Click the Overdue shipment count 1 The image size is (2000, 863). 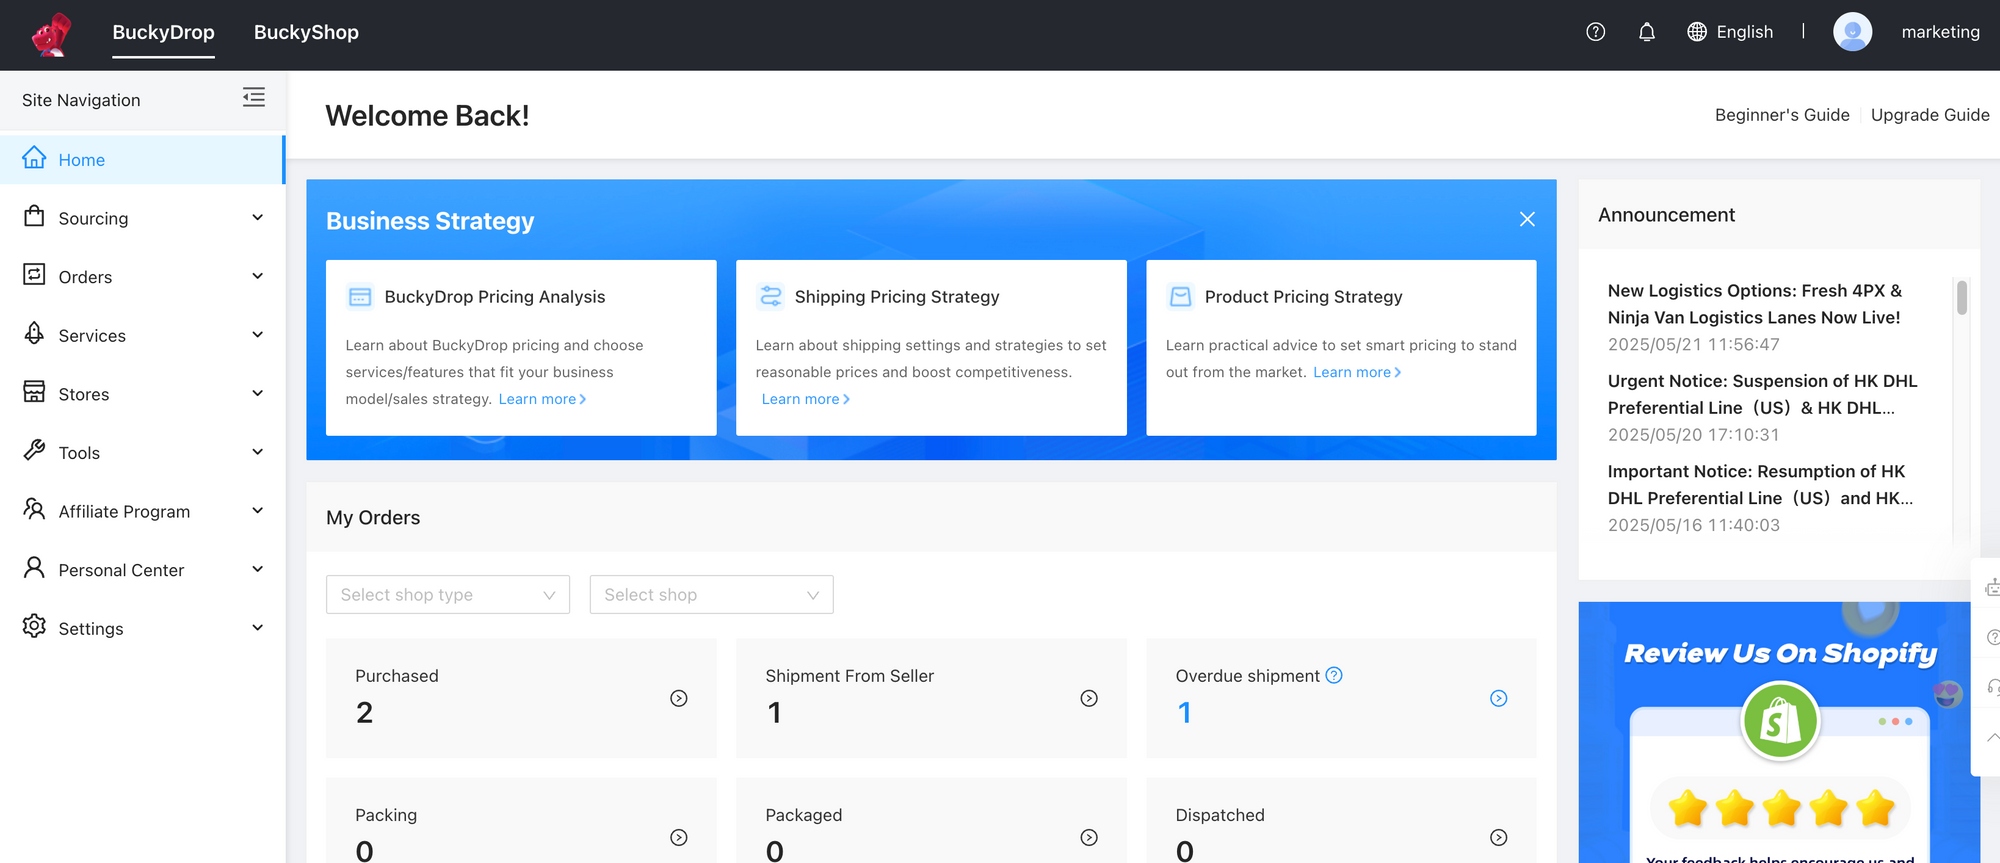(1184, 712)
